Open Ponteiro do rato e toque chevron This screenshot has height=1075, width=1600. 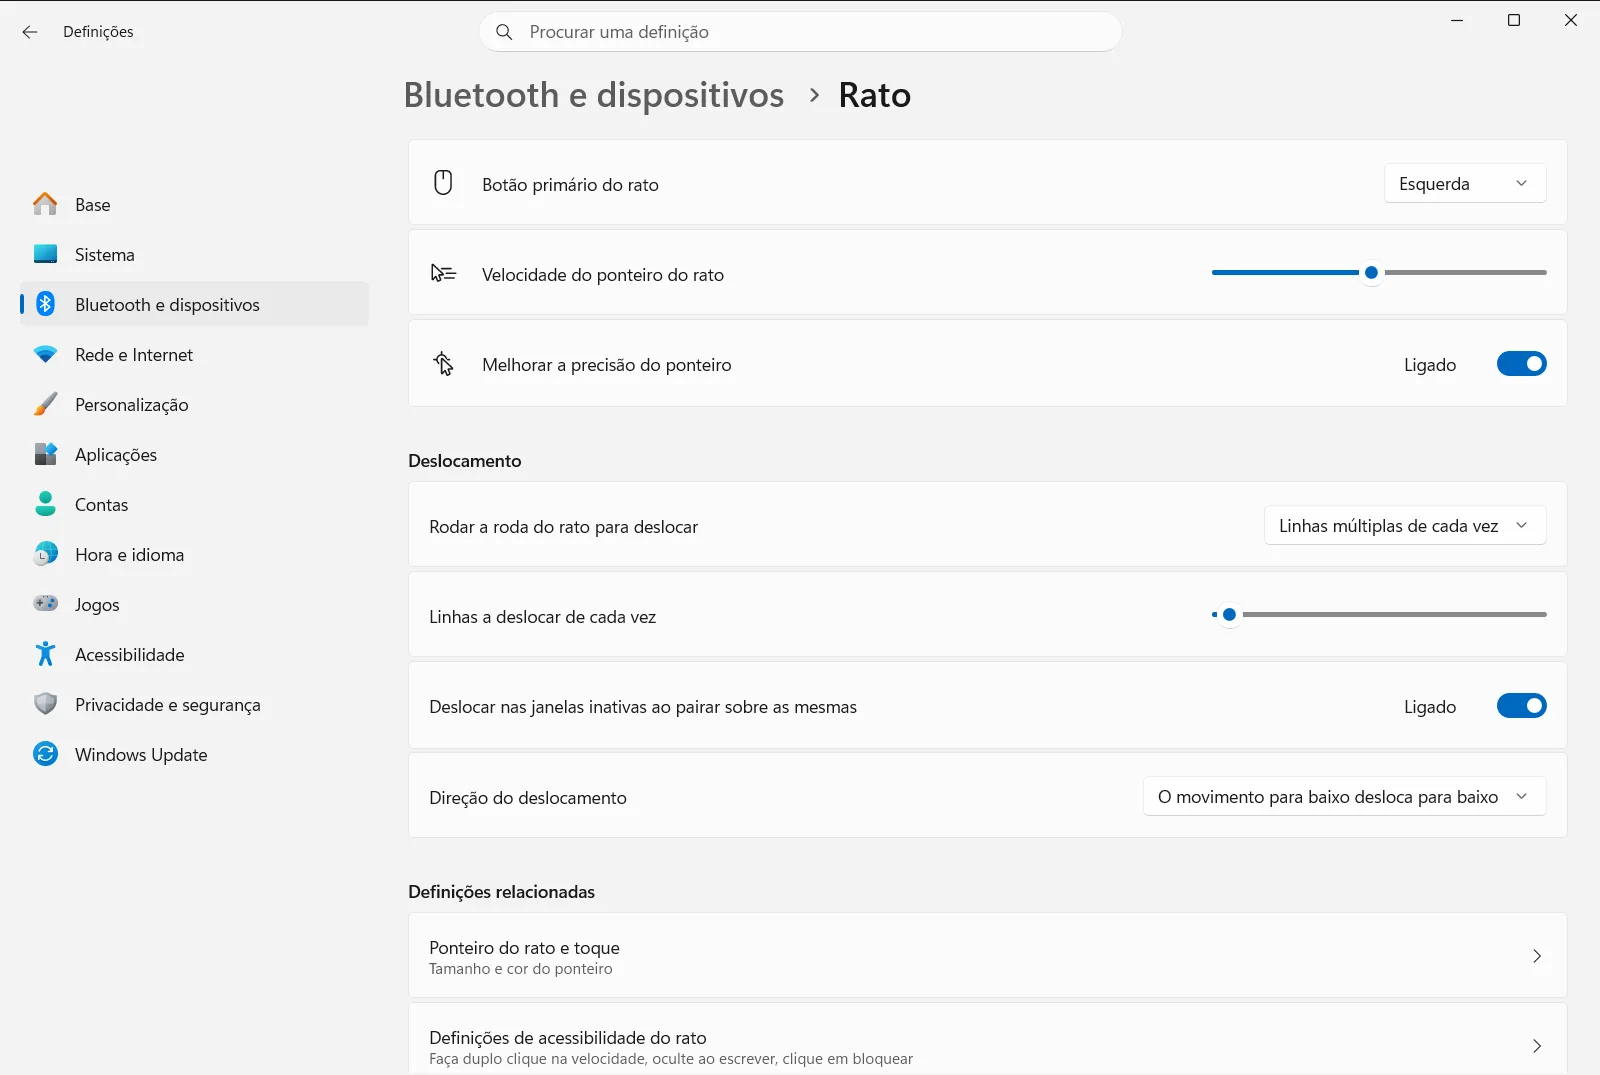(1537, 956)
